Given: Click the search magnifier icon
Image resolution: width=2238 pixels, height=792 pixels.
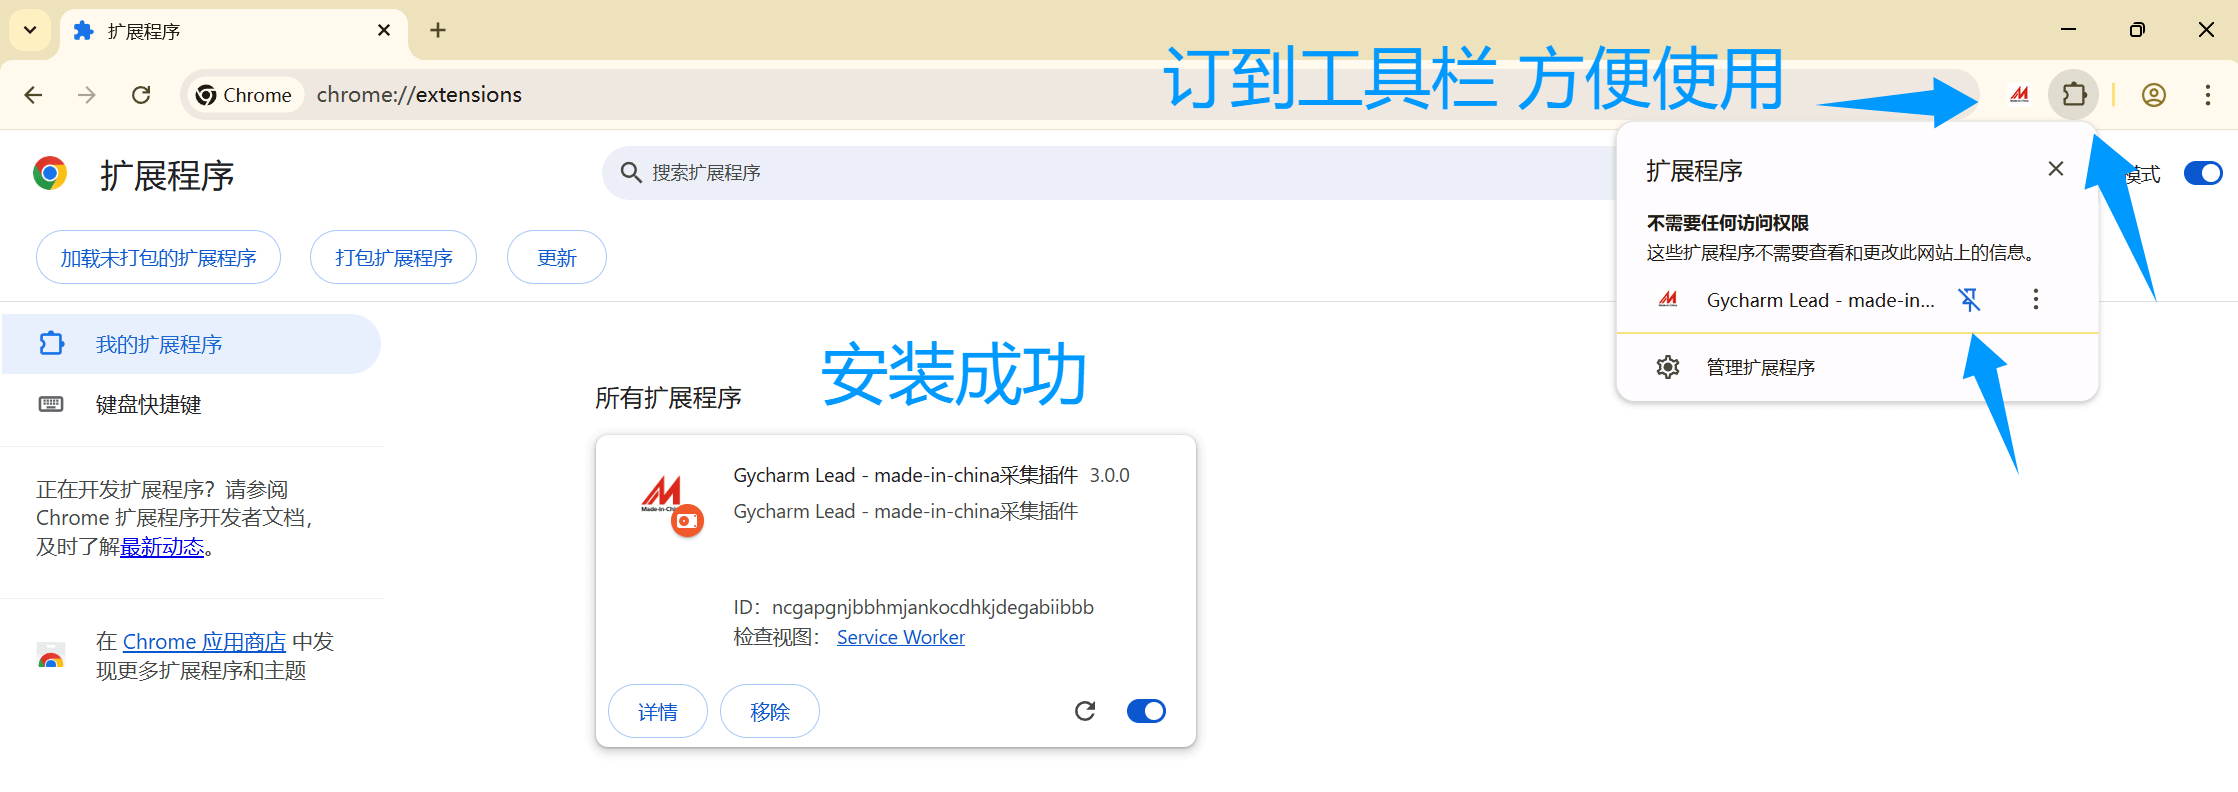Looking at the screenshot, I should (630, 173).
